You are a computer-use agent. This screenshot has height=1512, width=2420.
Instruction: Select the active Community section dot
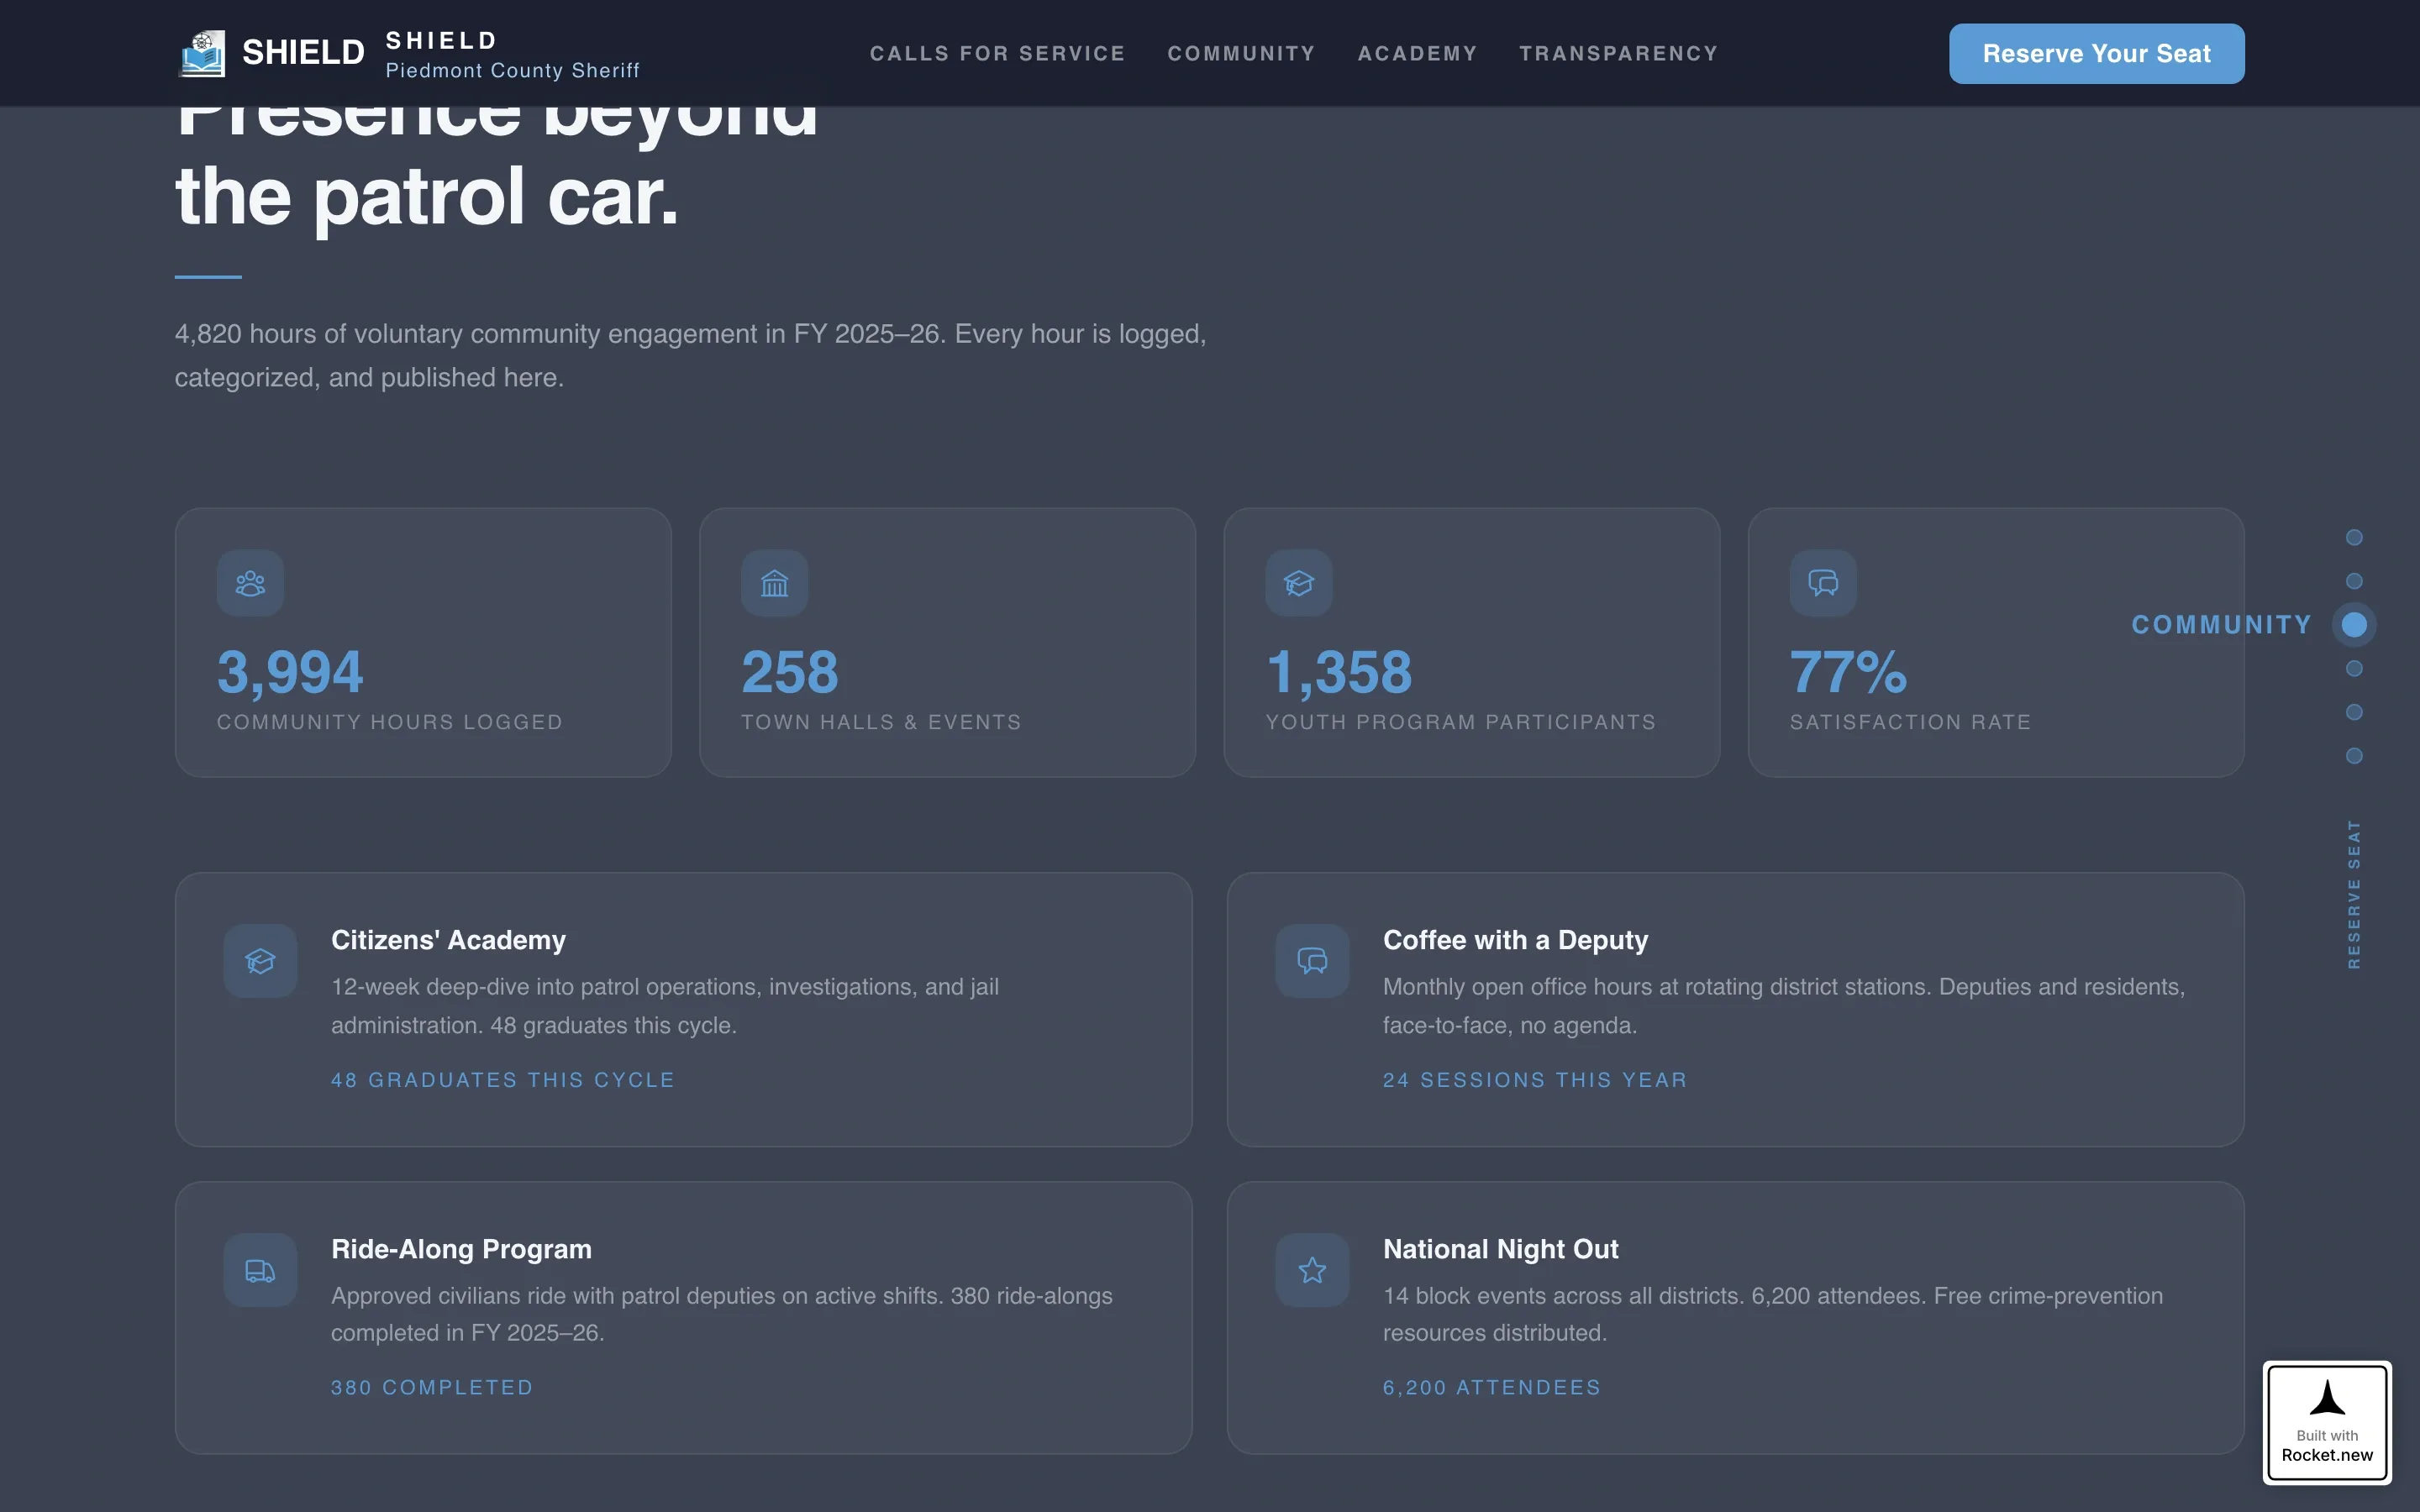point(2354,625)
